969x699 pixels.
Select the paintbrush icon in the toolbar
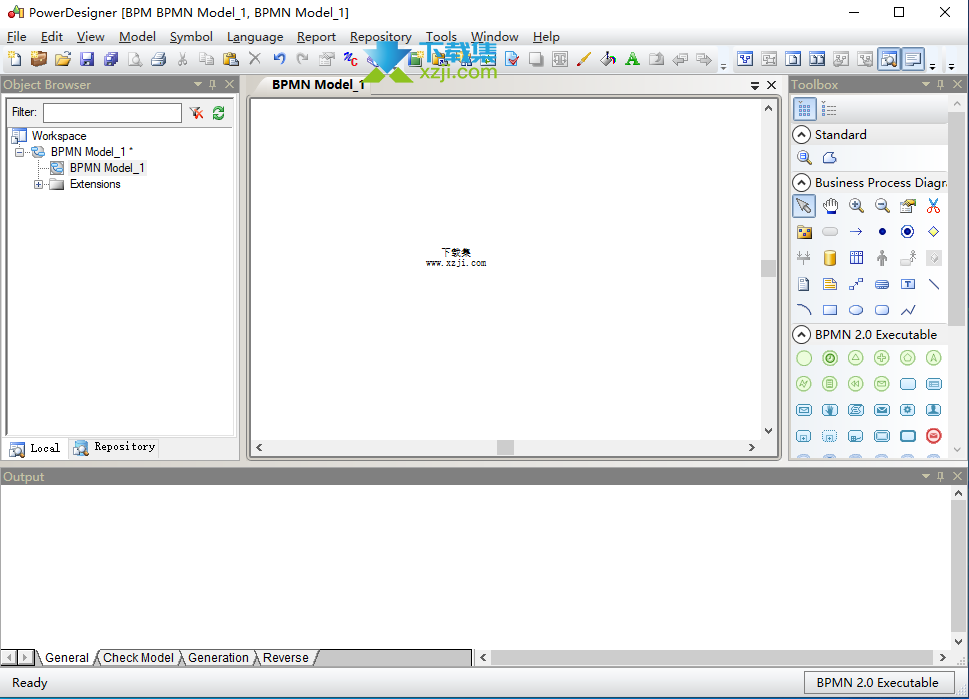pyautogui.click(x=583, y=59)
